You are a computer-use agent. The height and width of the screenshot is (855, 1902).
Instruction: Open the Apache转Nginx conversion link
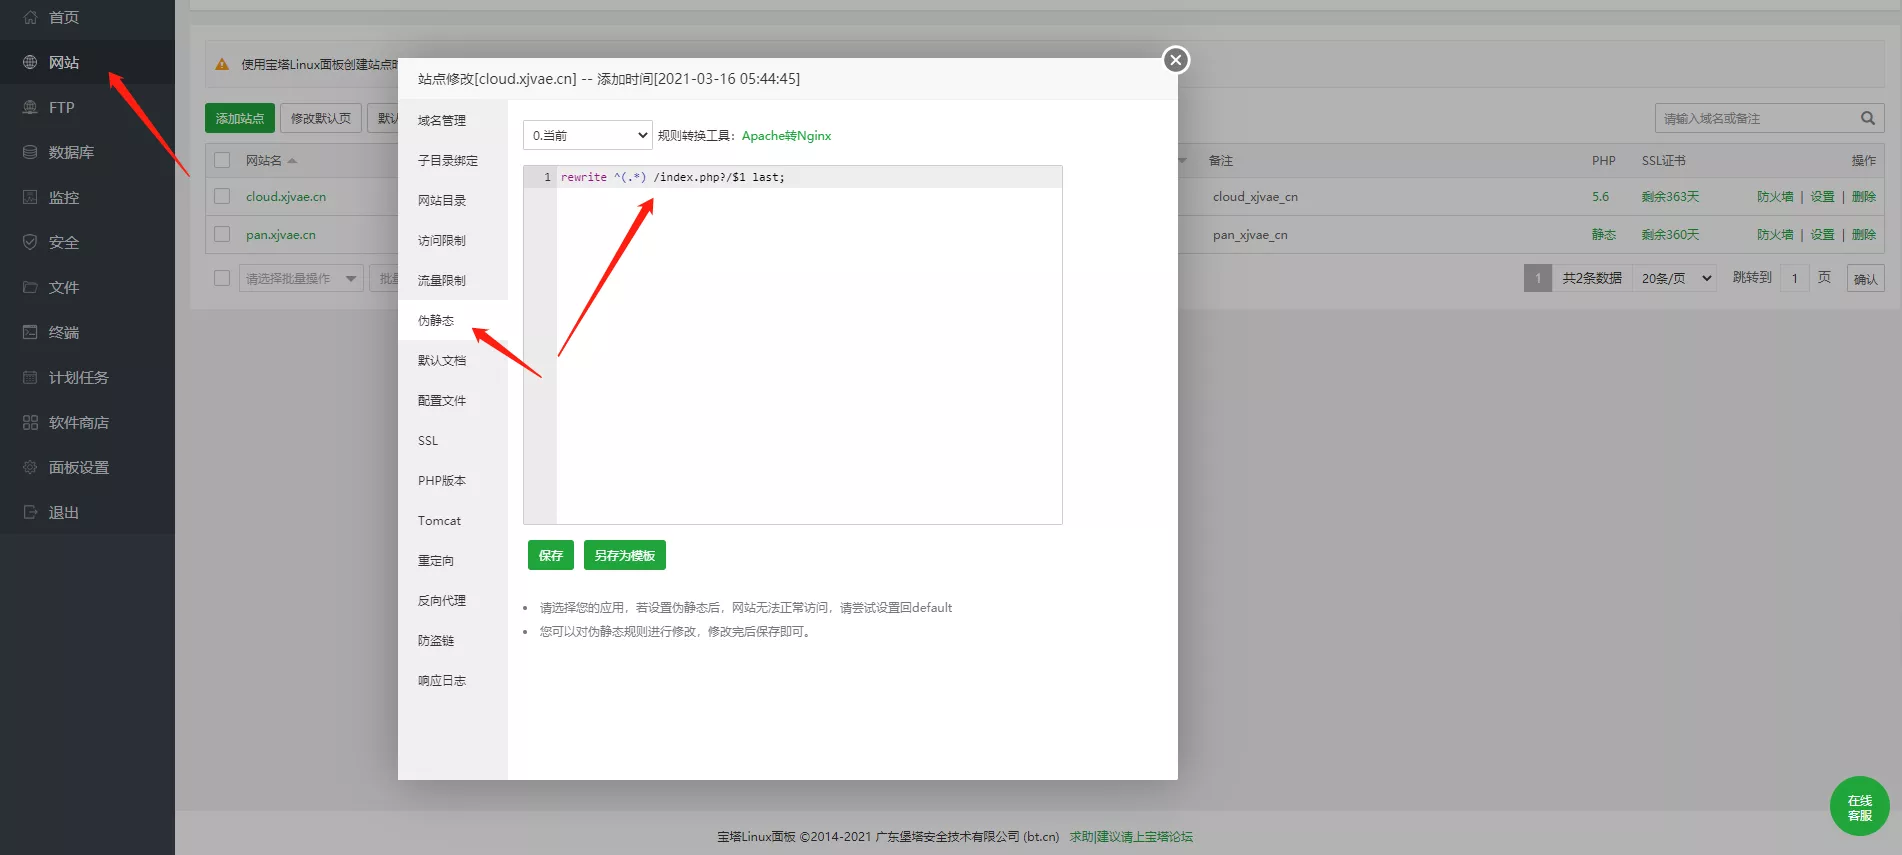point(786,135)
